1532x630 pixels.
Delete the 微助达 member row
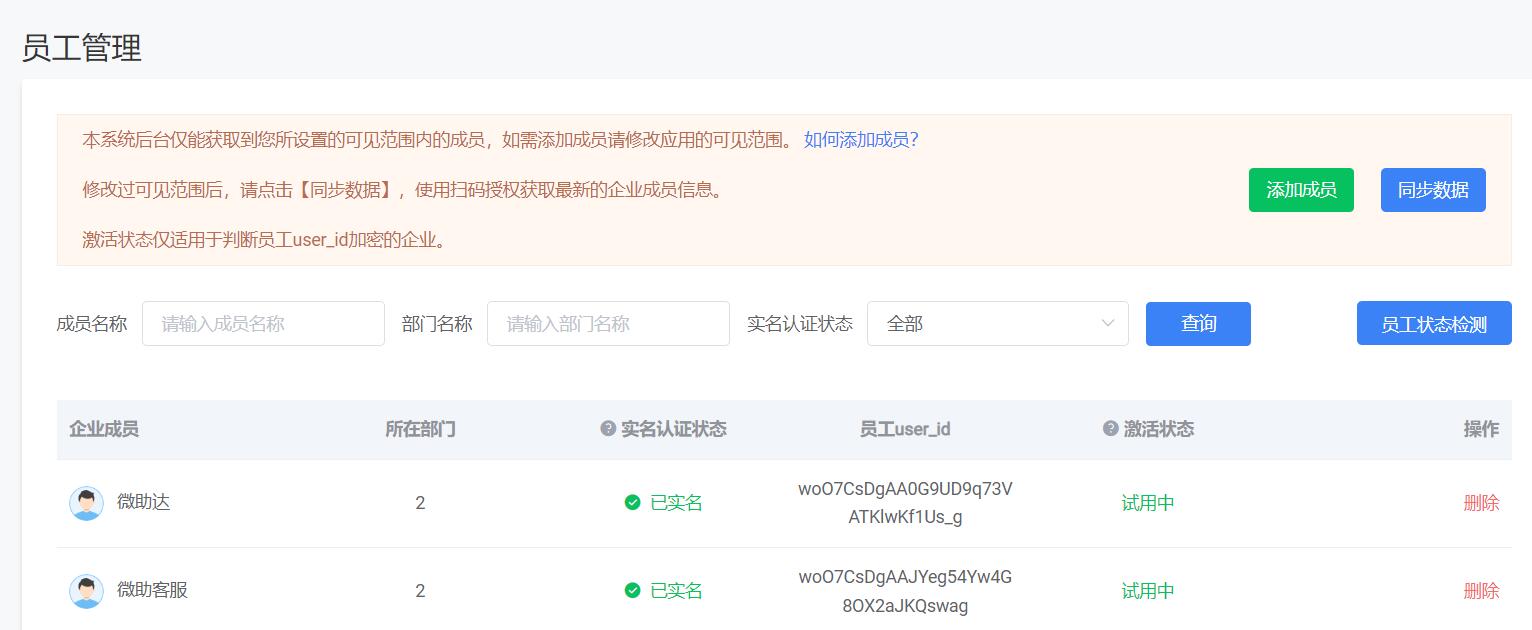[x=1481, y=503]
